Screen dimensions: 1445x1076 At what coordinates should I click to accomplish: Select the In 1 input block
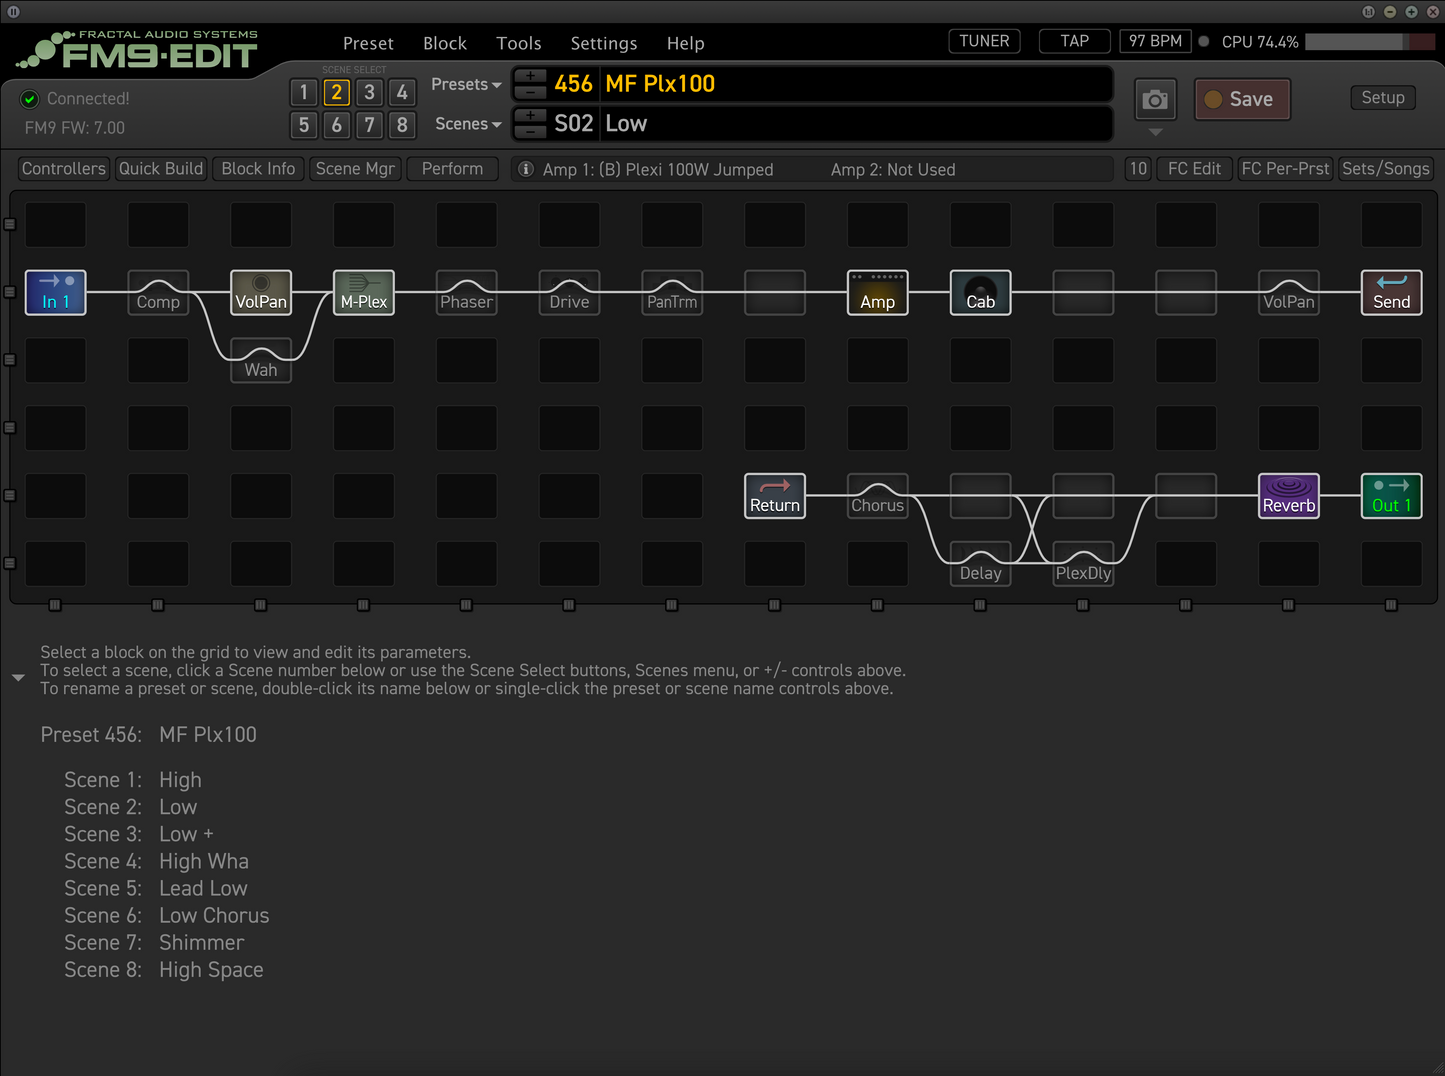click(x=55, y=293)
